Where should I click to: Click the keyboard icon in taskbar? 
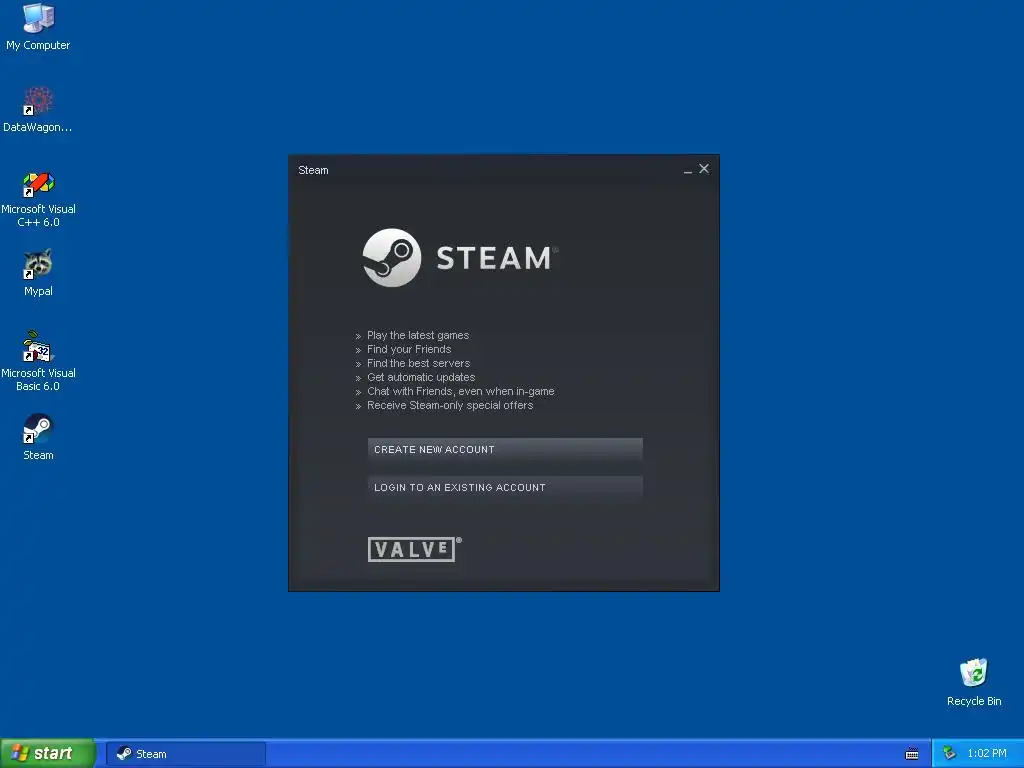coord(912,754)
